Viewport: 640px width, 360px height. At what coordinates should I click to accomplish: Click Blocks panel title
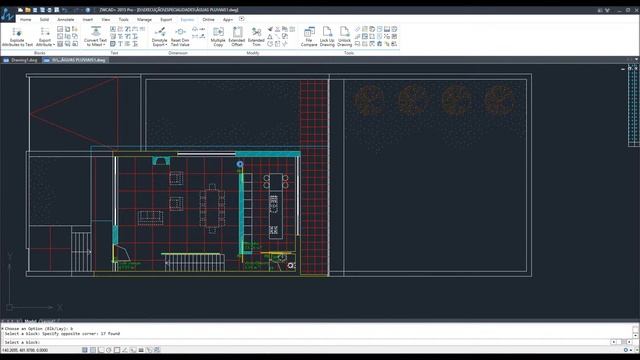coord(40,53)
